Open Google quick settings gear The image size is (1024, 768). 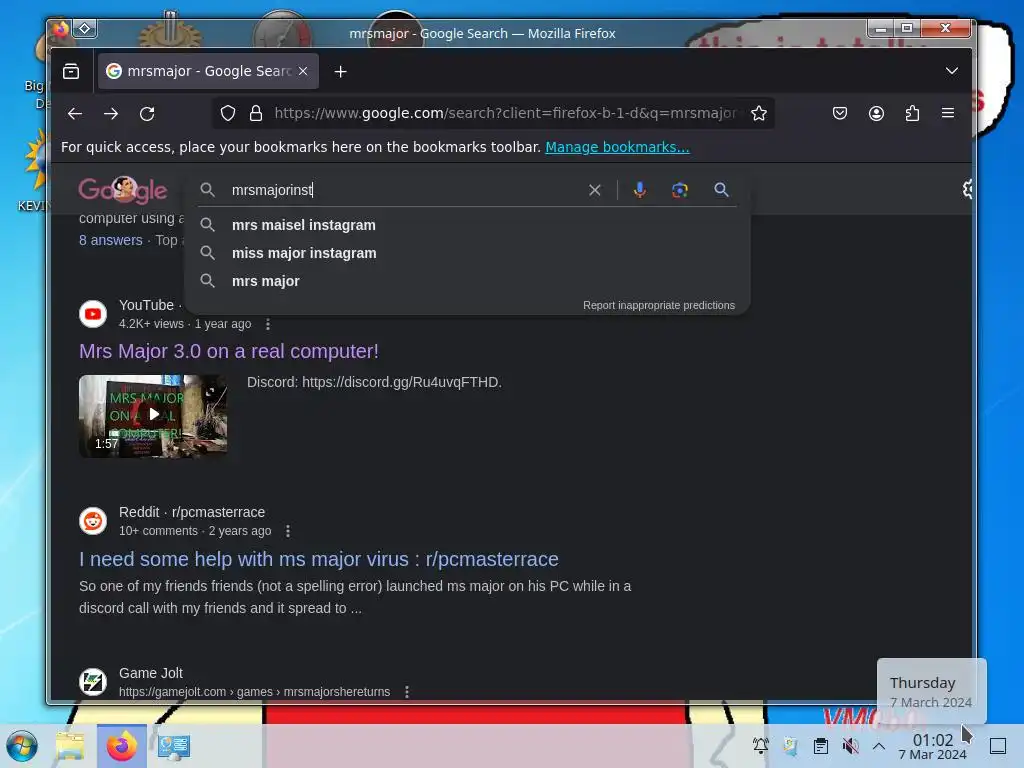click(967, 189)
